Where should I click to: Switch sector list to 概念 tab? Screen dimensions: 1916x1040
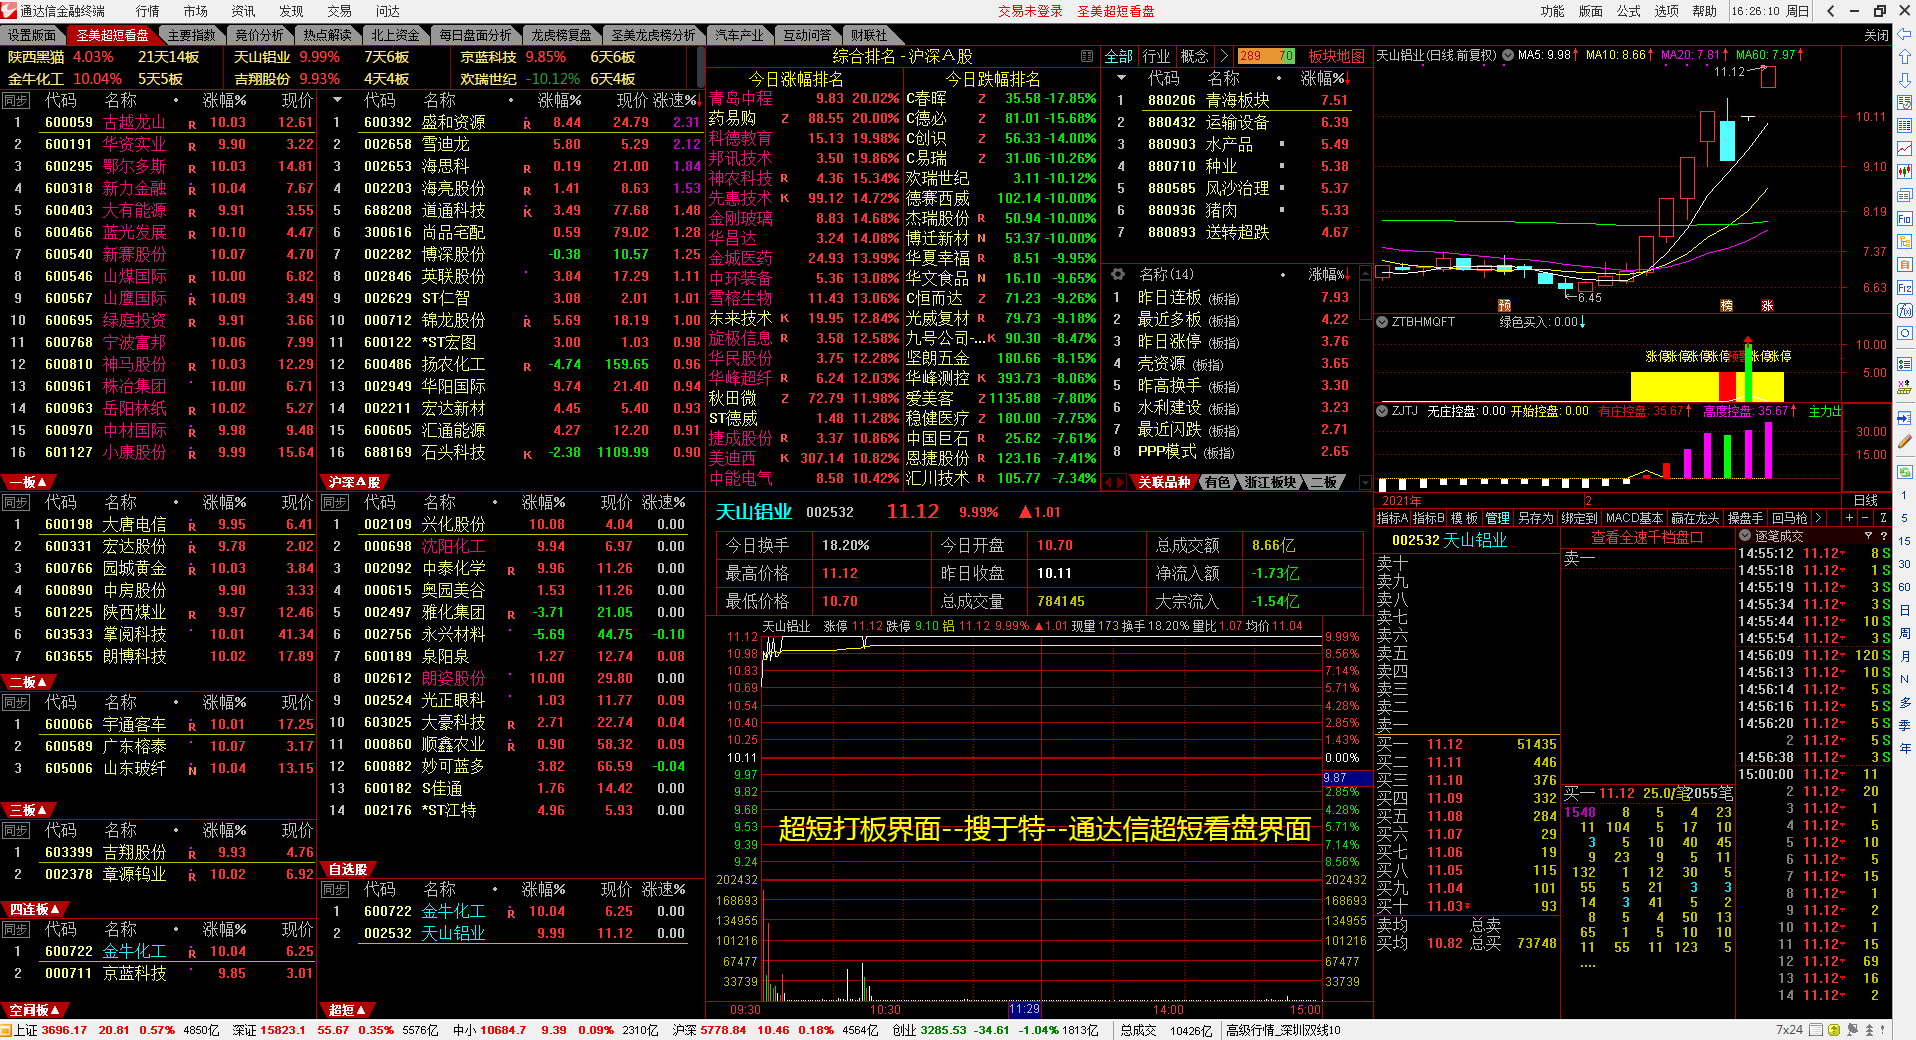pyautogui.click(x=1194, y=56)
